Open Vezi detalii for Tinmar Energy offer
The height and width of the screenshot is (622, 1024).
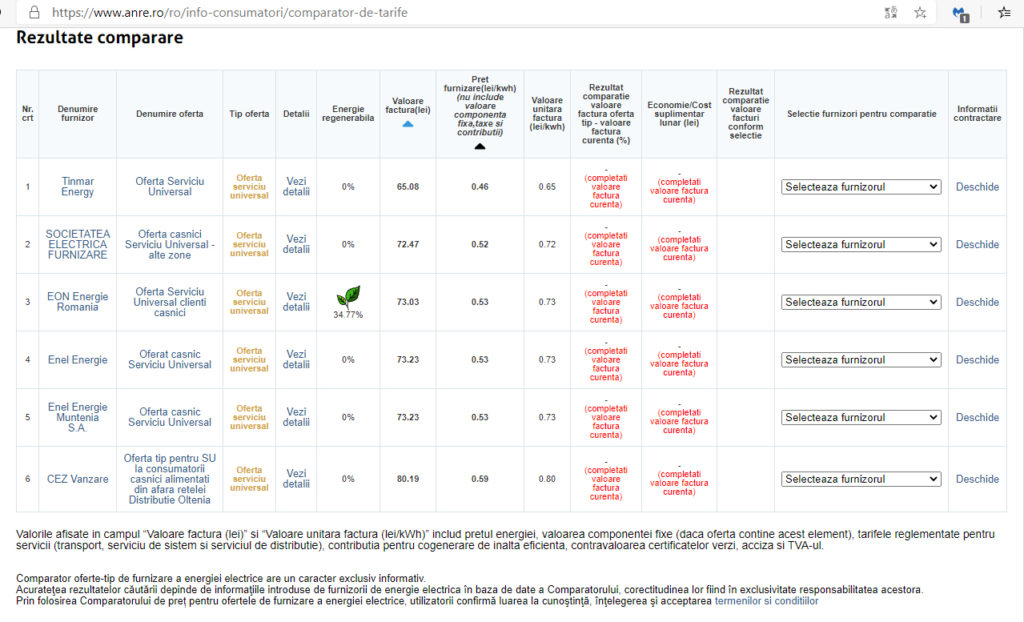[x=296, y=187]
